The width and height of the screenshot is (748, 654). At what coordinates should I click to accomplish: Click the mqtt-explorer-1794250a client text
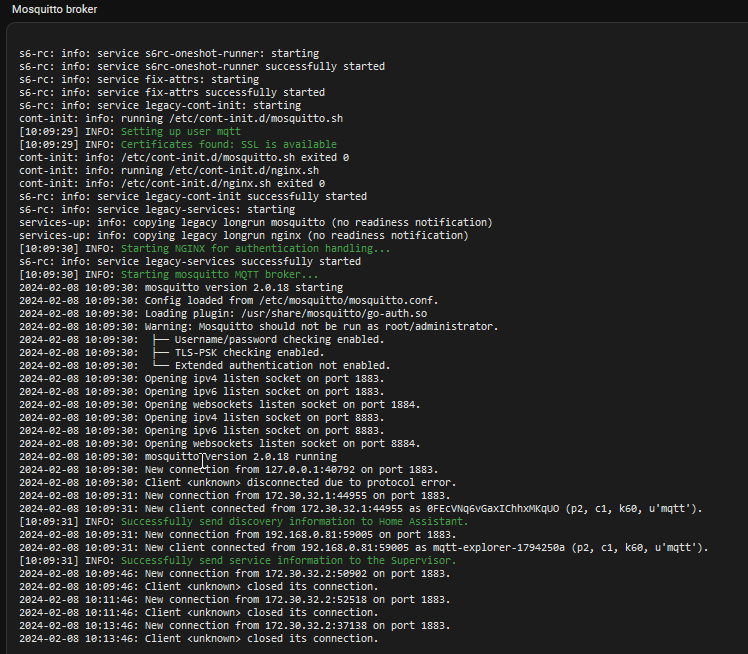pos(499,548)
